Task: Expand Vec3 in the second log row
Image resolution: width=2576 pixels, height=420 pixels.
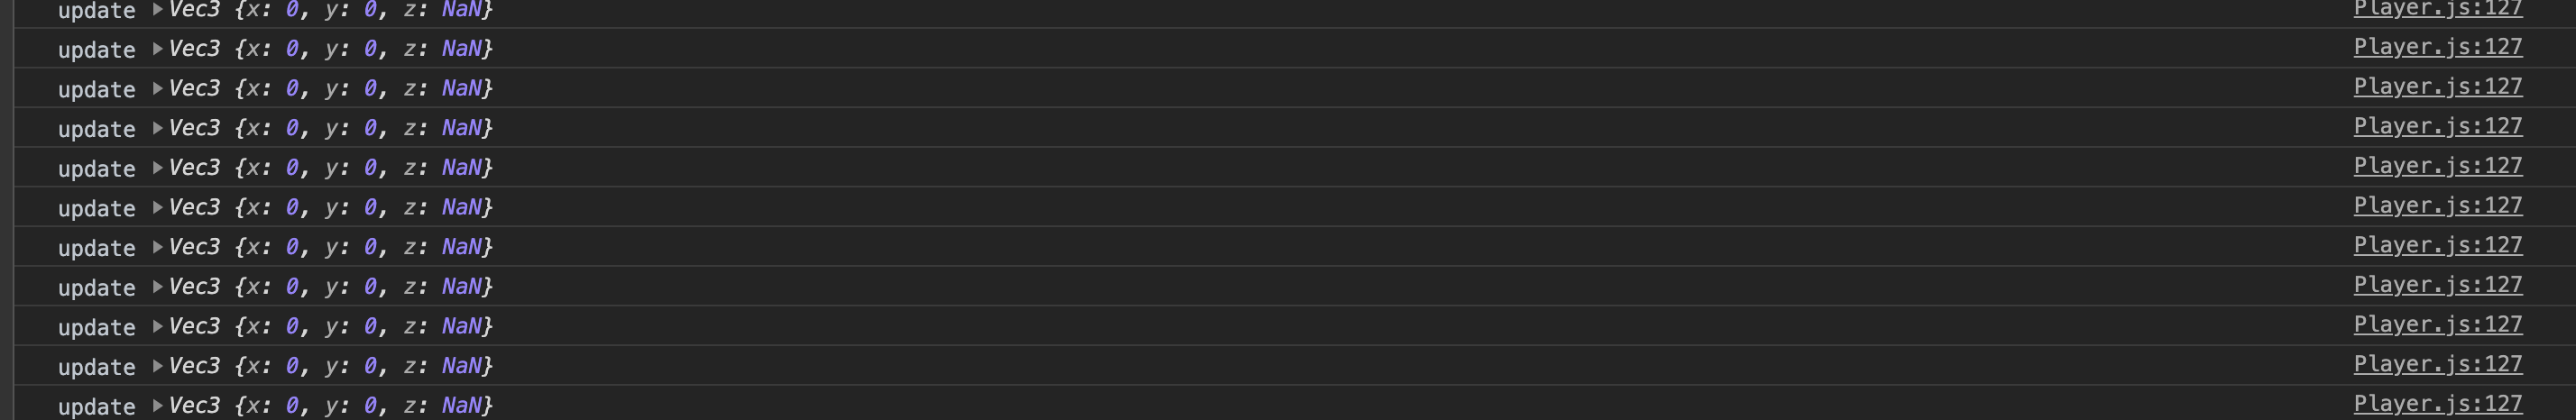Action: (x=157, y=48)
